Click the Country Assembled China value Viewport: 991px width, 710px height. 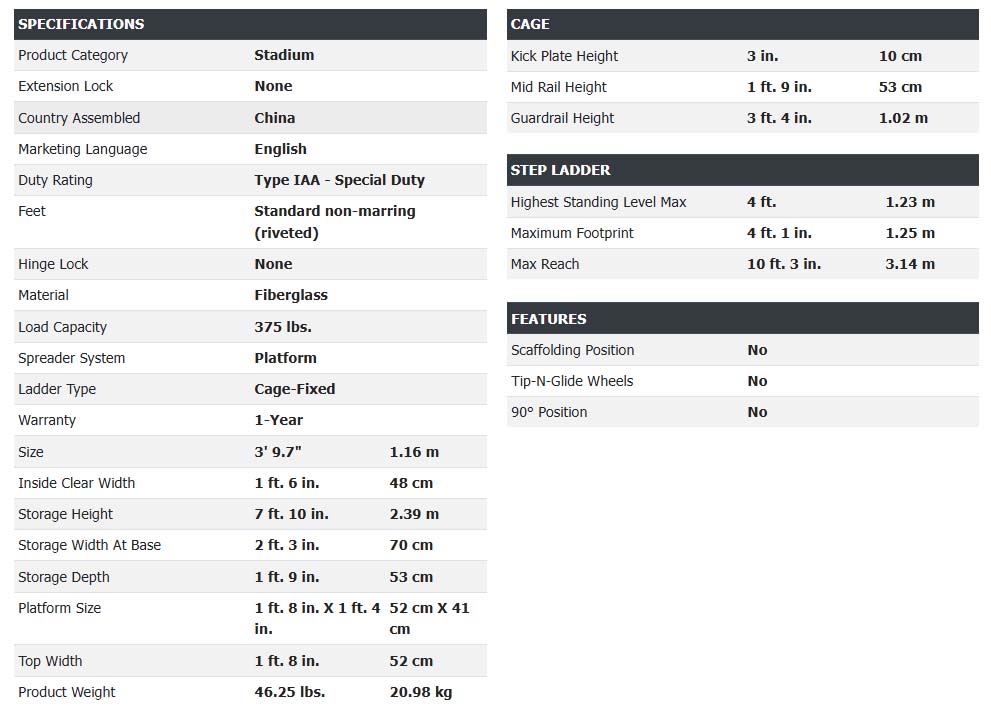pos(275,118)
